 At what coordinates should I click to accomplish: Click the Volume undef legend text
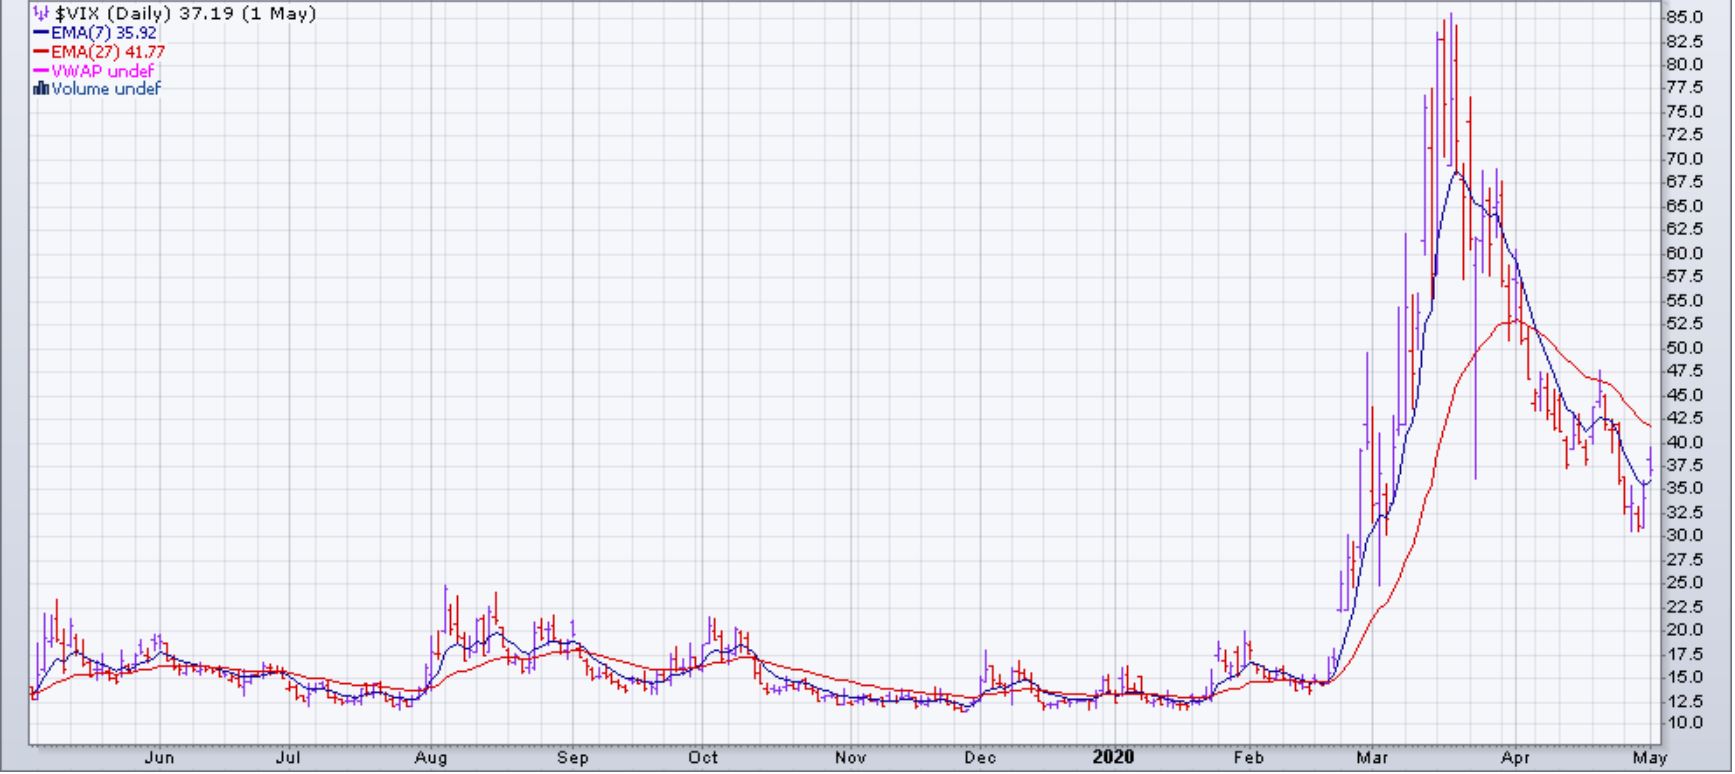pos(106,89)
